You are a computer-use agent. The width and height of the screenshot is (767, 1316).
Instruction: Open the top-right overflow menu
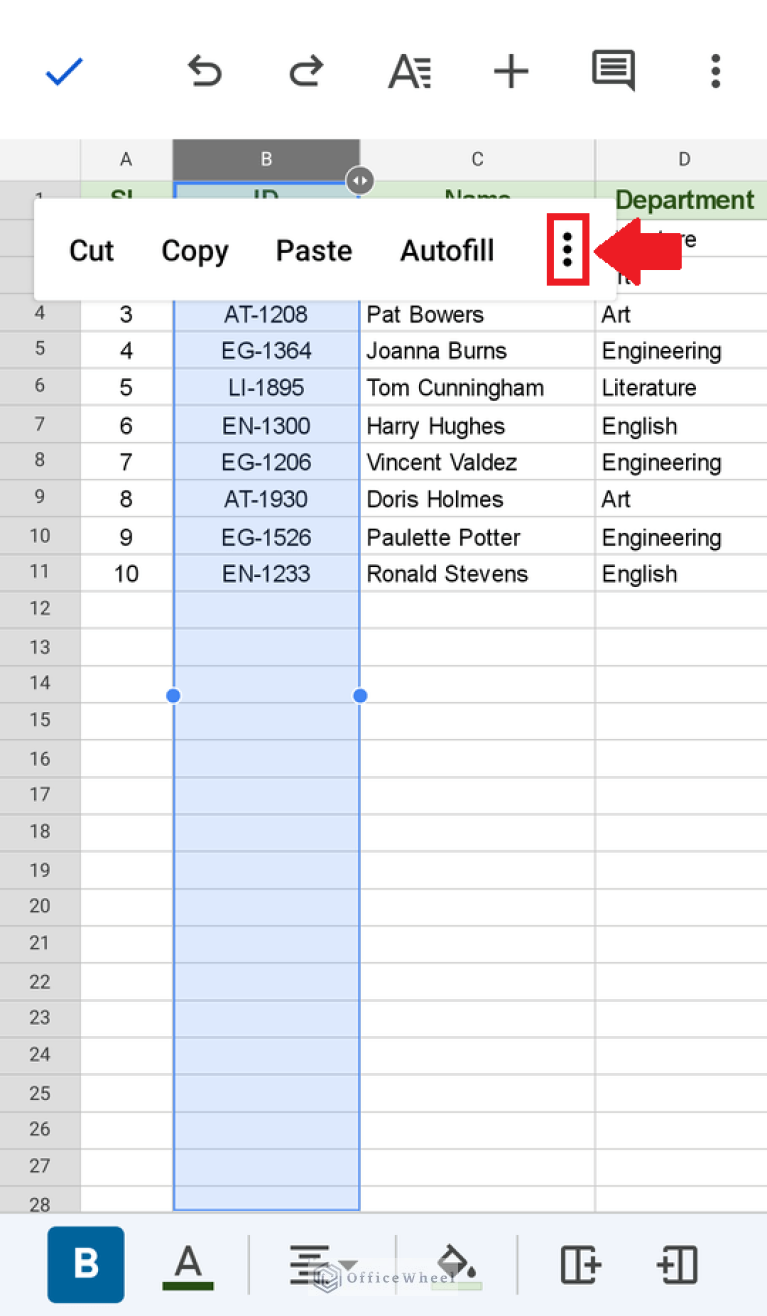click(715, 71)
